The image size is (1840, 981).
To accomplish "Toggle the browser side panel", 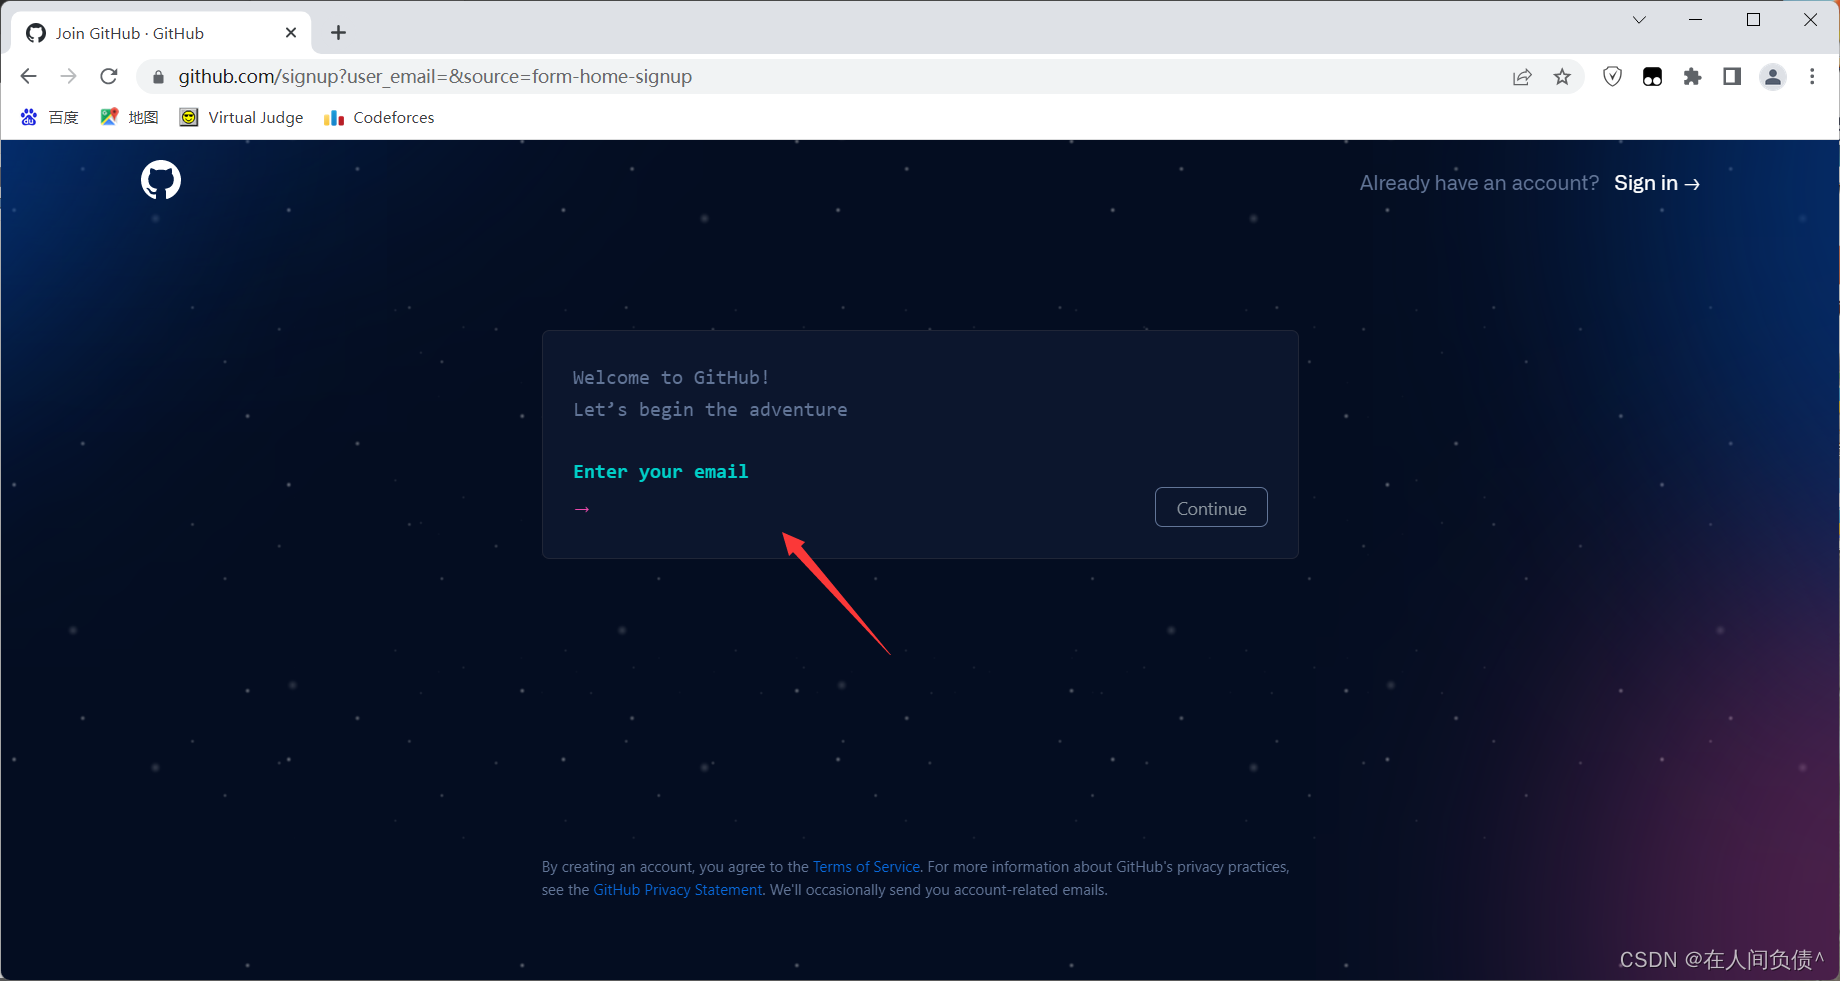I will pos(1732,77).
